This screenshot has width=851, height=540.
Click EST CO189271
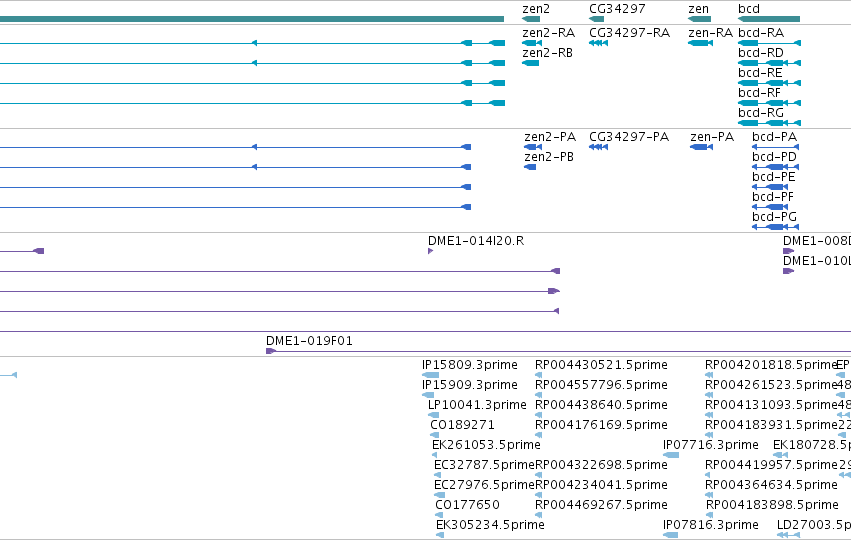pyautogui.click(x=462, y=425)
